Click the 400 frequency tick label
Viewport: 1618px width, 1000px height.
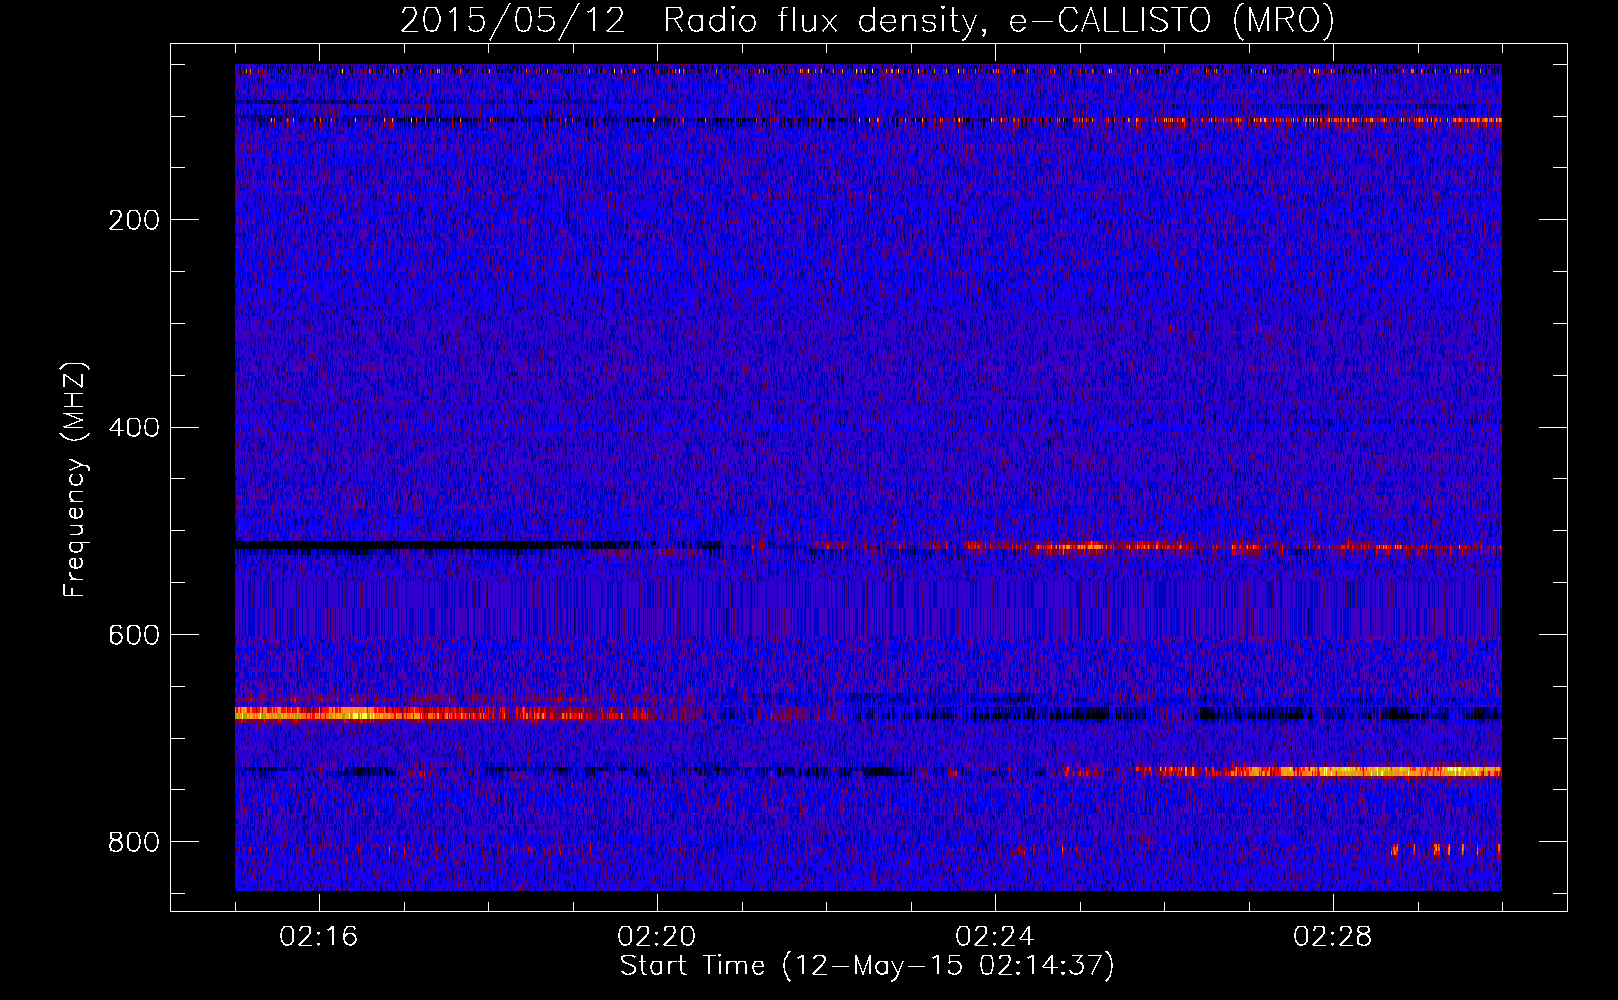point(133,428)
